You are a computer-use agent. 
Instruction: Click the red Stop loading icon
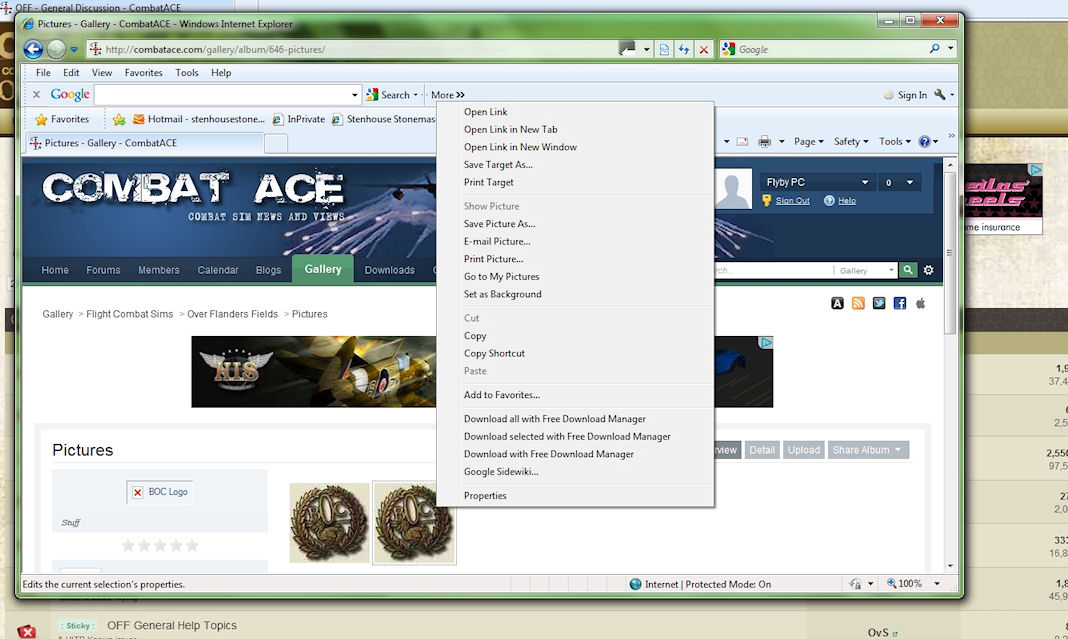(704, 49)
